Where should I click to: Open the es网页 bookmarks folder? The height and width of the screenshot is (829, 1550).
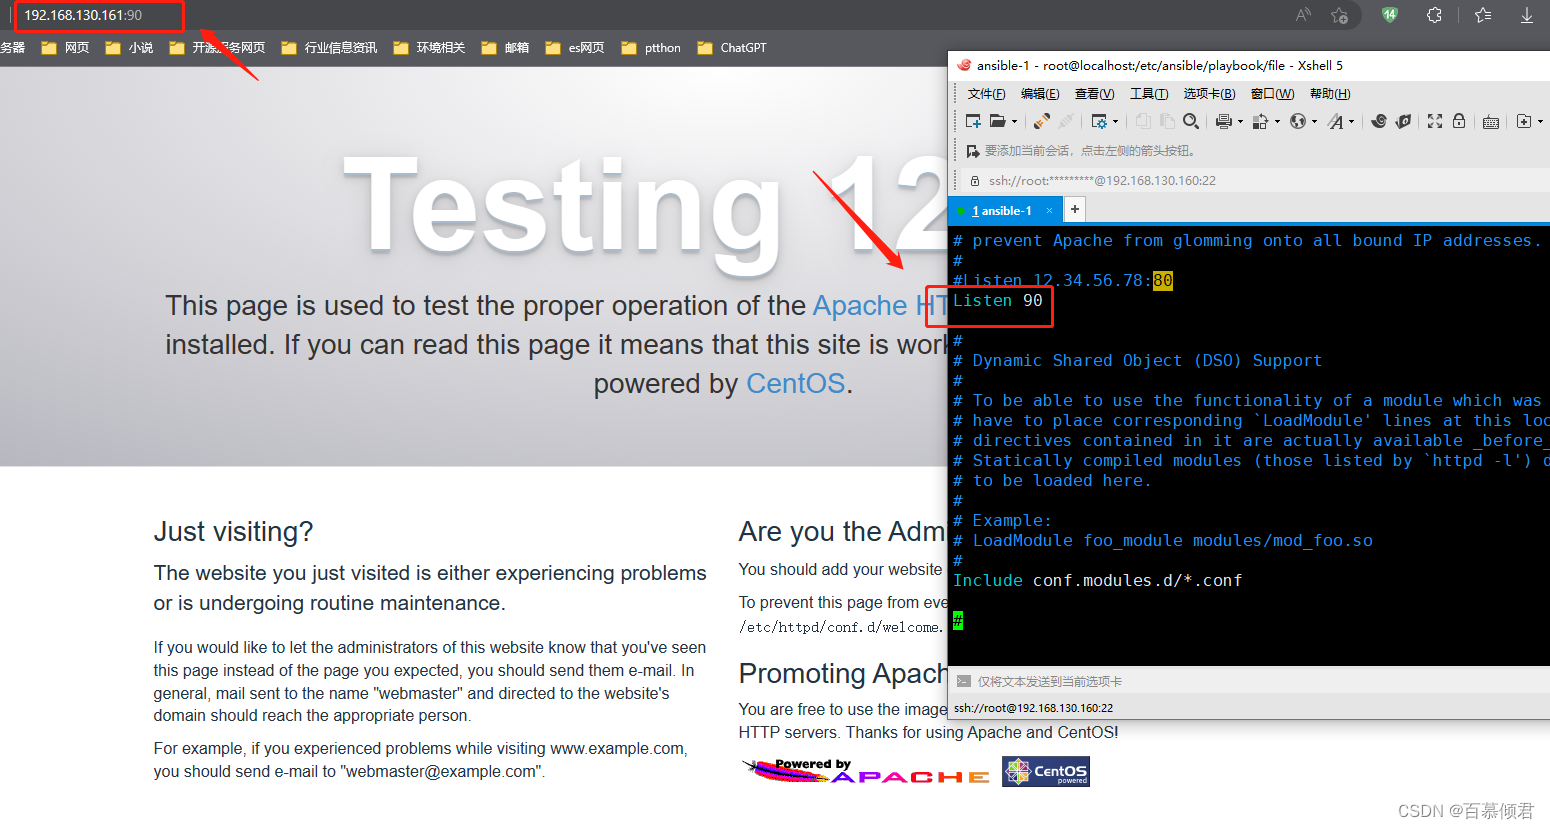pos(575,48)
